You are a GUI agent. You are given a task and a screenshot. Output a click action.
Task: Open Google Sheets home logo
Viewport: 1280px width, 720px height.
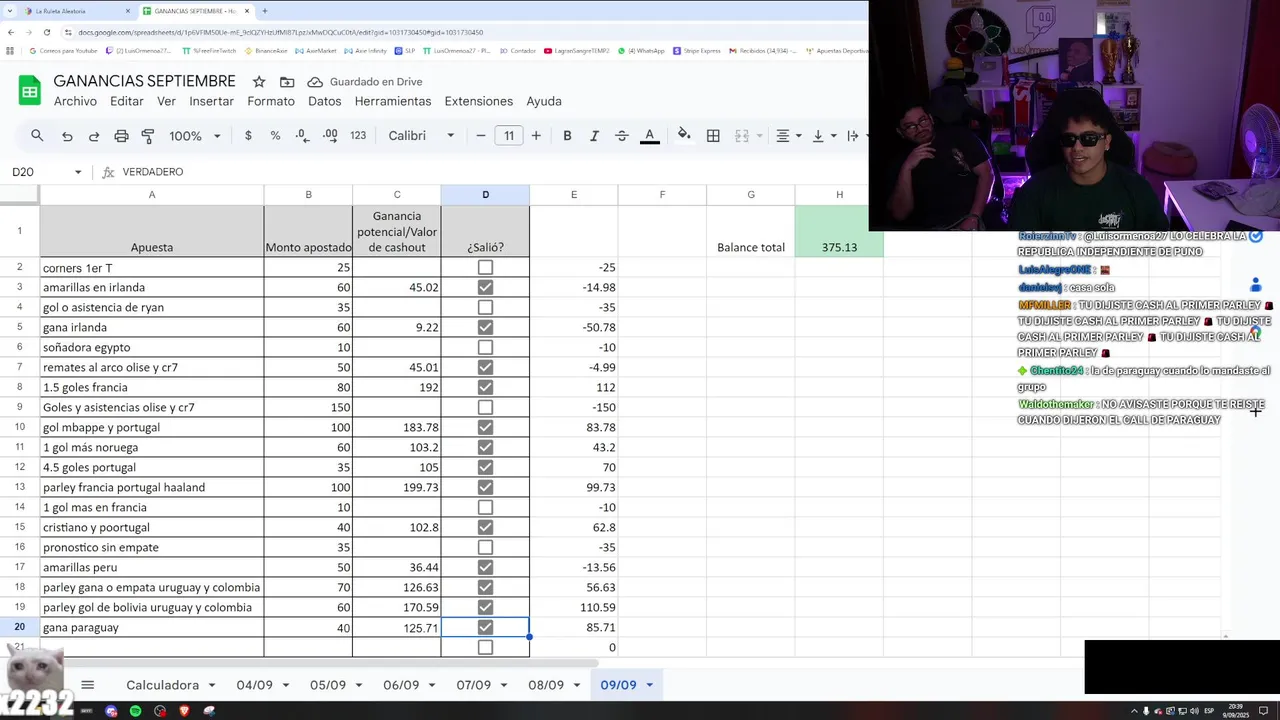(x=29, y=90)
